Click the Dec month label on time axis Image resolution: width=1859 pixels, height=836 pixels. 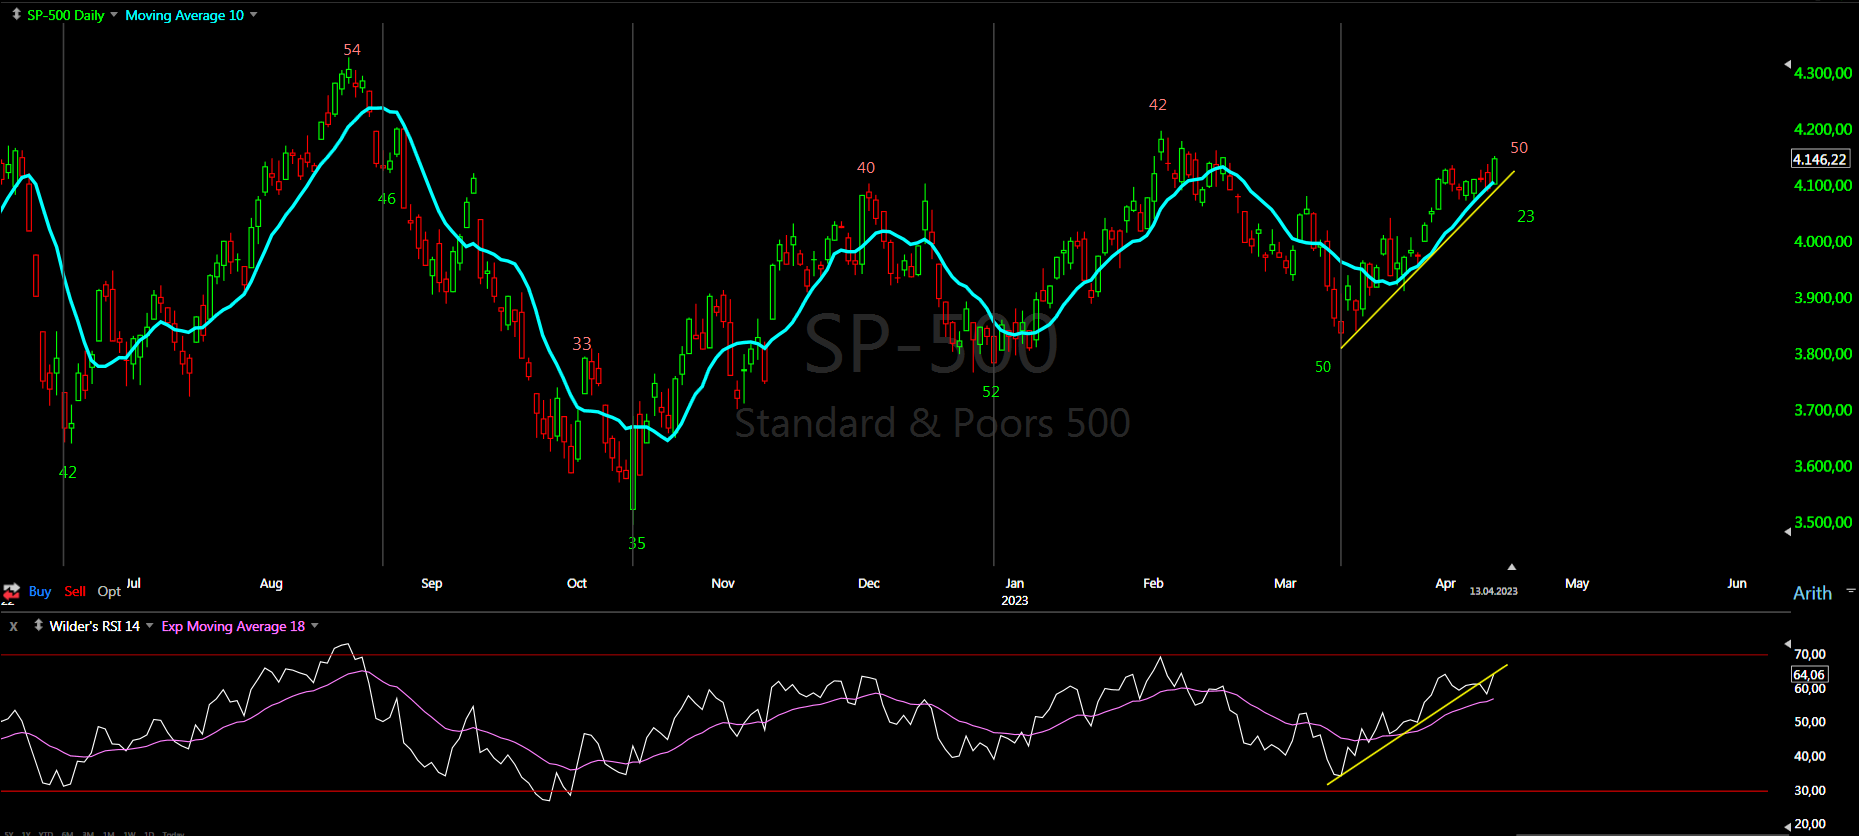coord(869,583)
